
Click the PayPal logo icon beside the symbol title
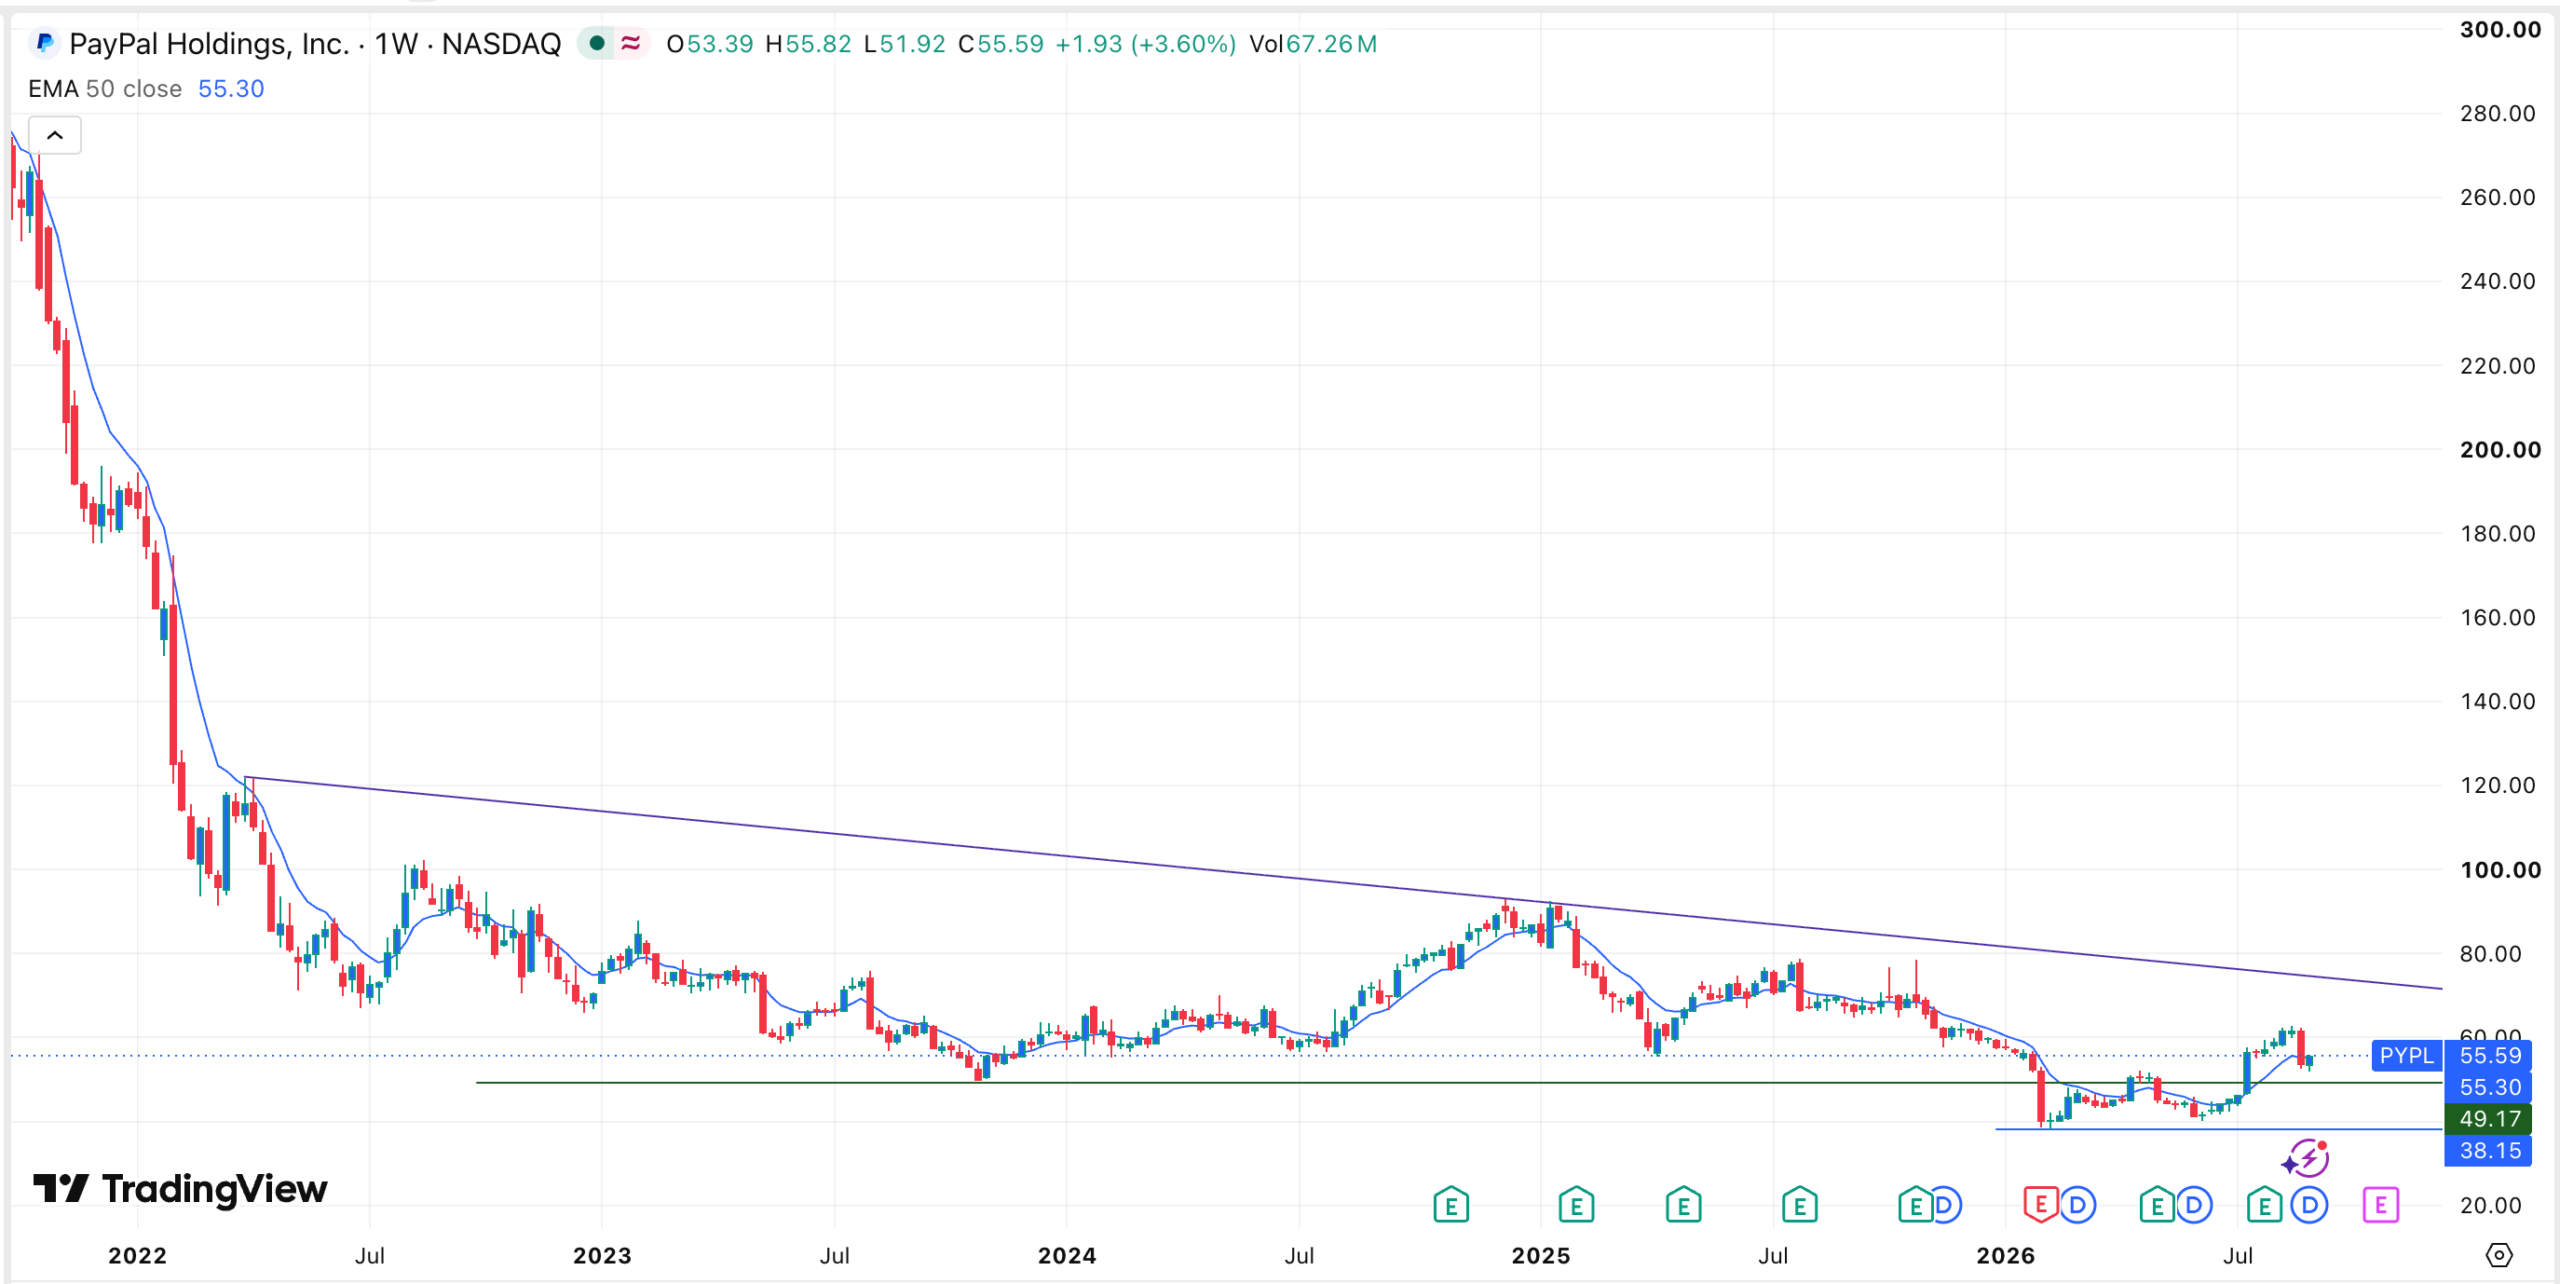pos(44,43)
